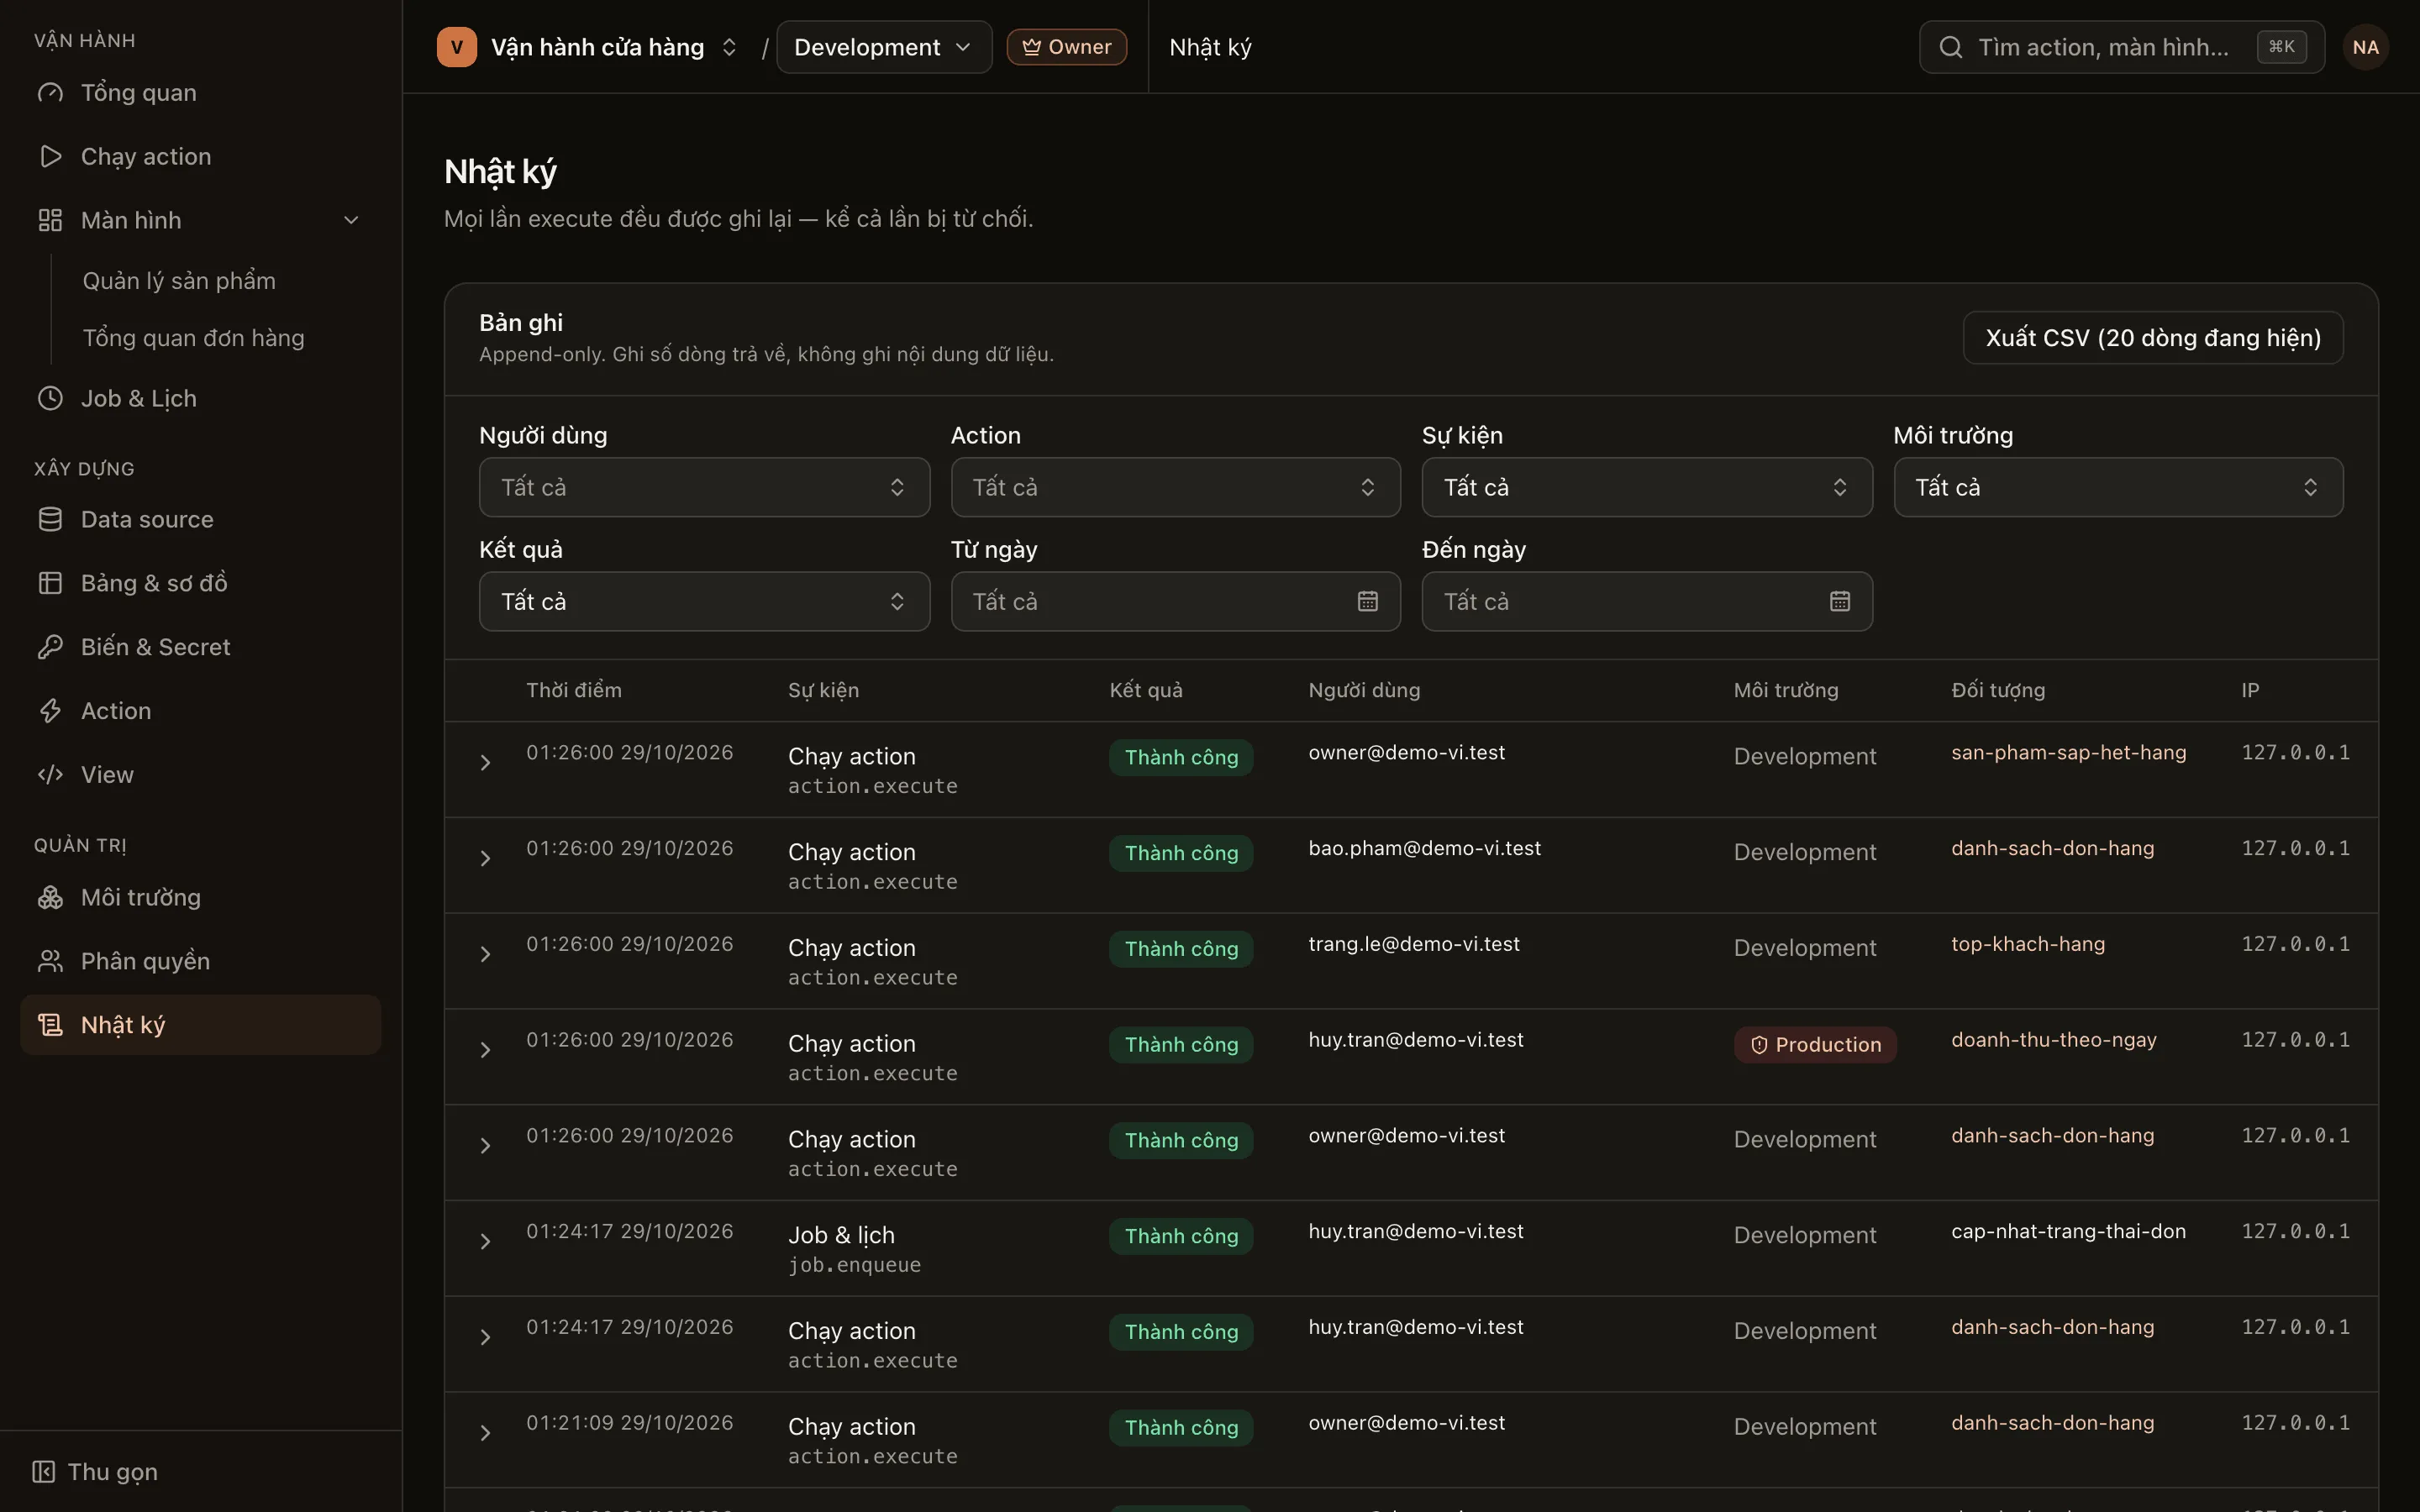Go to Phân quyền page
2420x1512 pixels.
(200, 961)
